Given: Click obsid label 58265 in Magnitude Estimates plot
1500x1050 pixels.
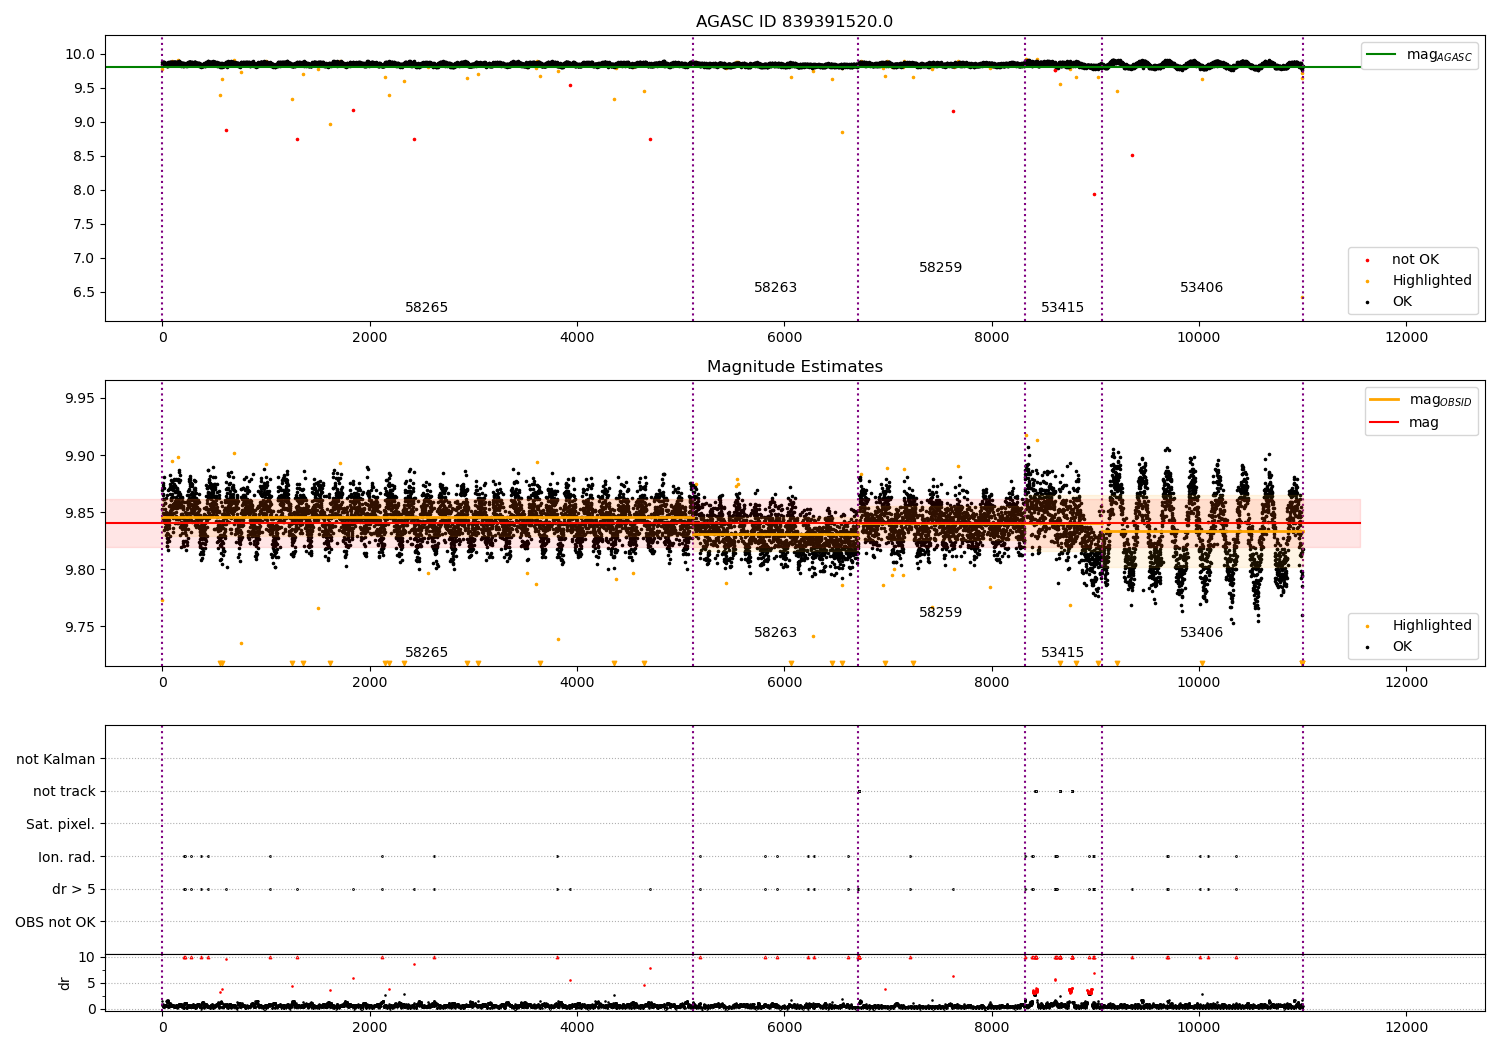Looking at the screenshot, I should tap(426, 653).
